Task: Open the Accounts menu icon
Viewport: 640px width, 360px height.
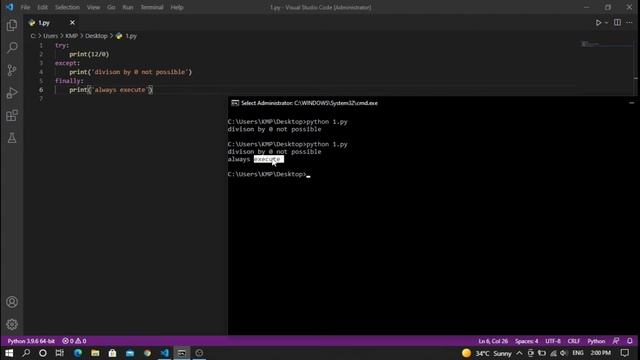Action: point(12,302)
